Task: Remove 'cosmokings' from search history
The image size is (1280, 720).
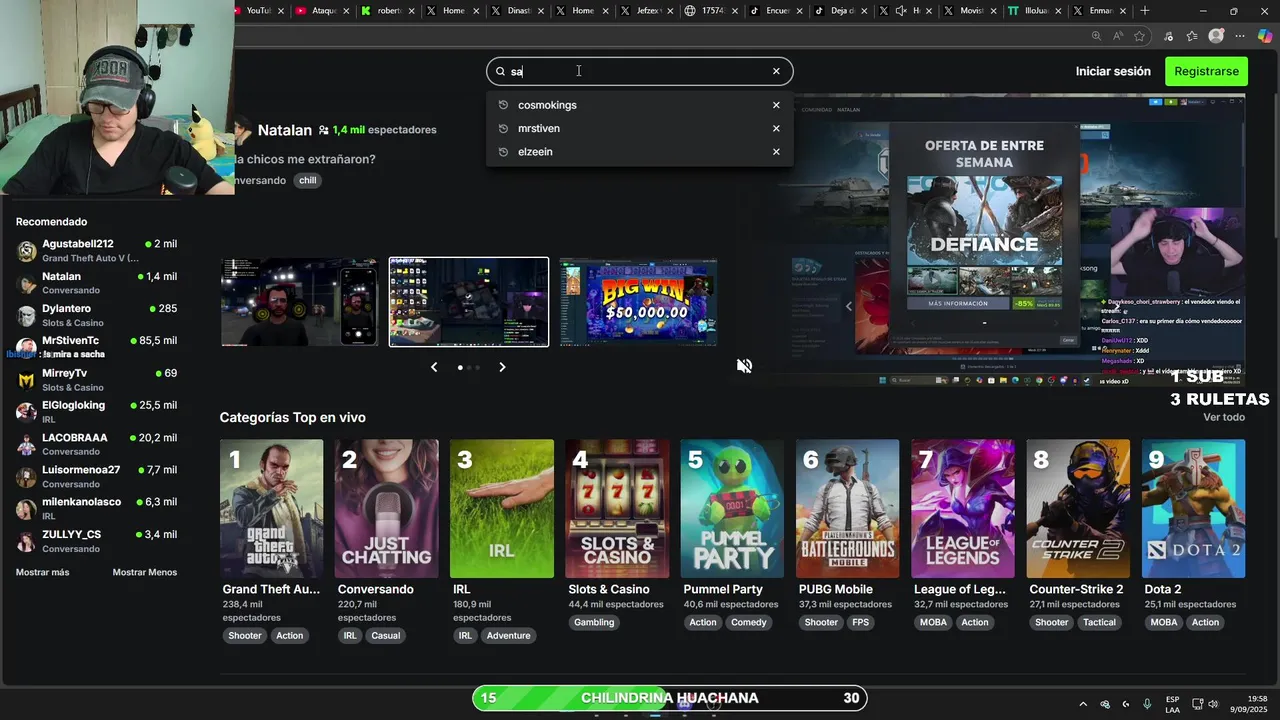Action: coord(776,105)
